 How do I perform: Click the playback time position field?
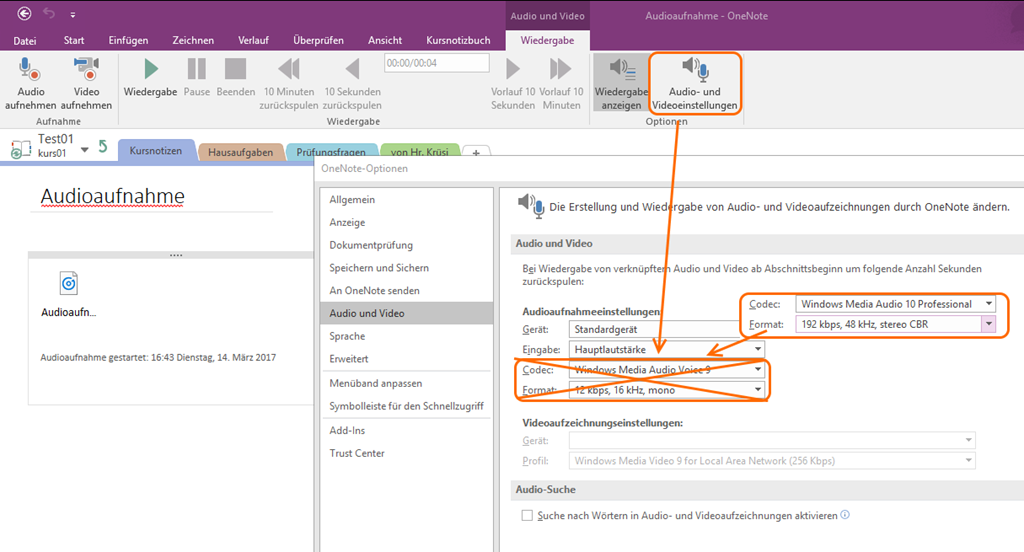[x=436, y=63]
